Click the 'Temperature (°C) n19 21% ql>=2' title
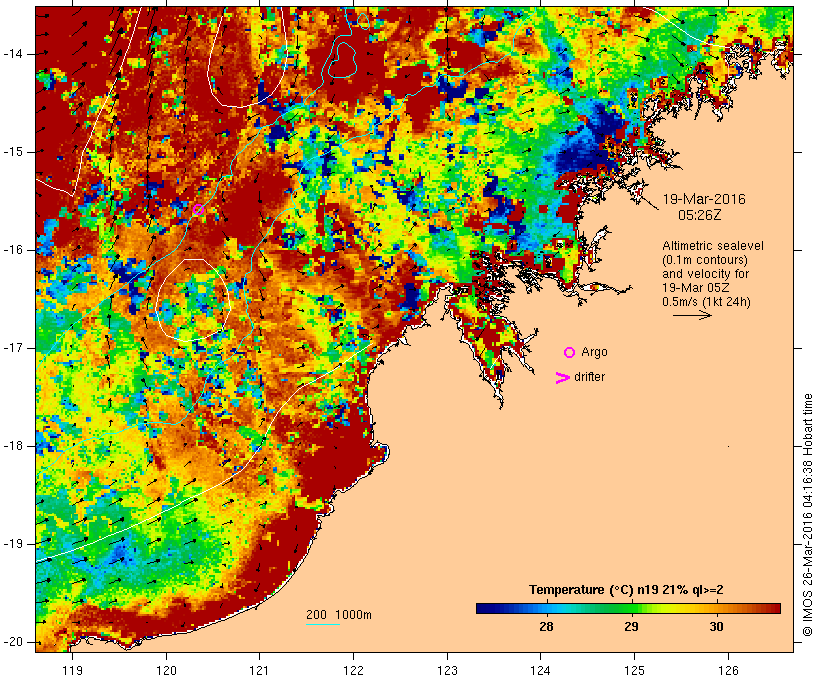820x680 pixels. click(x=626, y=590)
